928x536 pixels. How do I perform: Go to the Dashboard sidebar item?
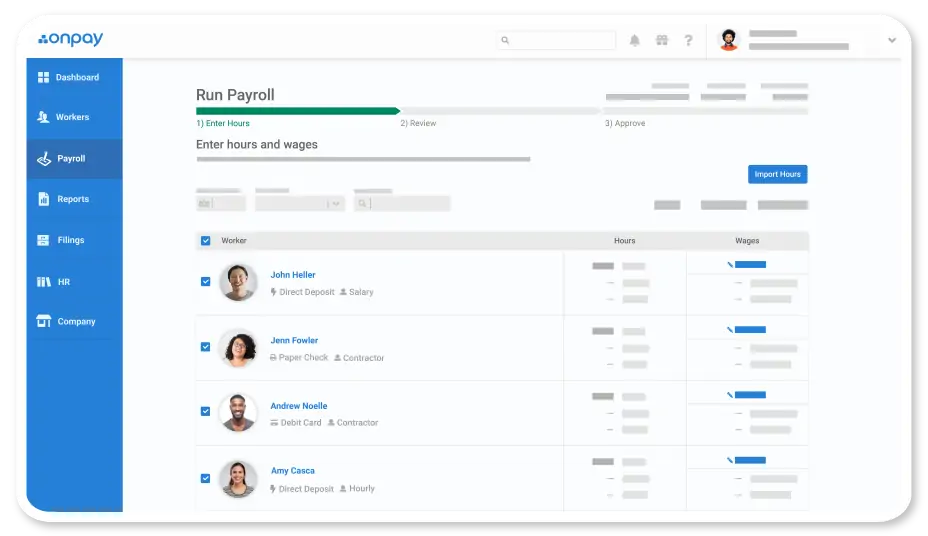76,77
